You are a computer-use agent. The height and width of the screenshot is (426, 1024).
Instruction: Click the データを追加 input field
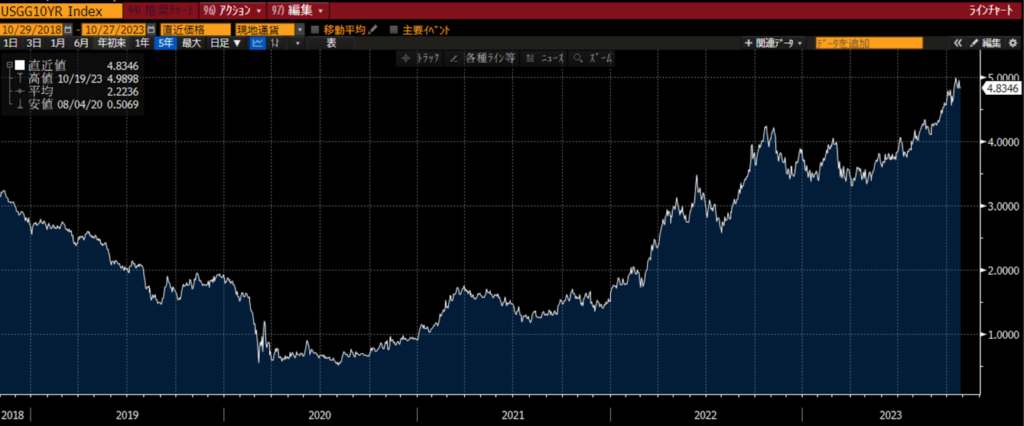coord(867,44)
